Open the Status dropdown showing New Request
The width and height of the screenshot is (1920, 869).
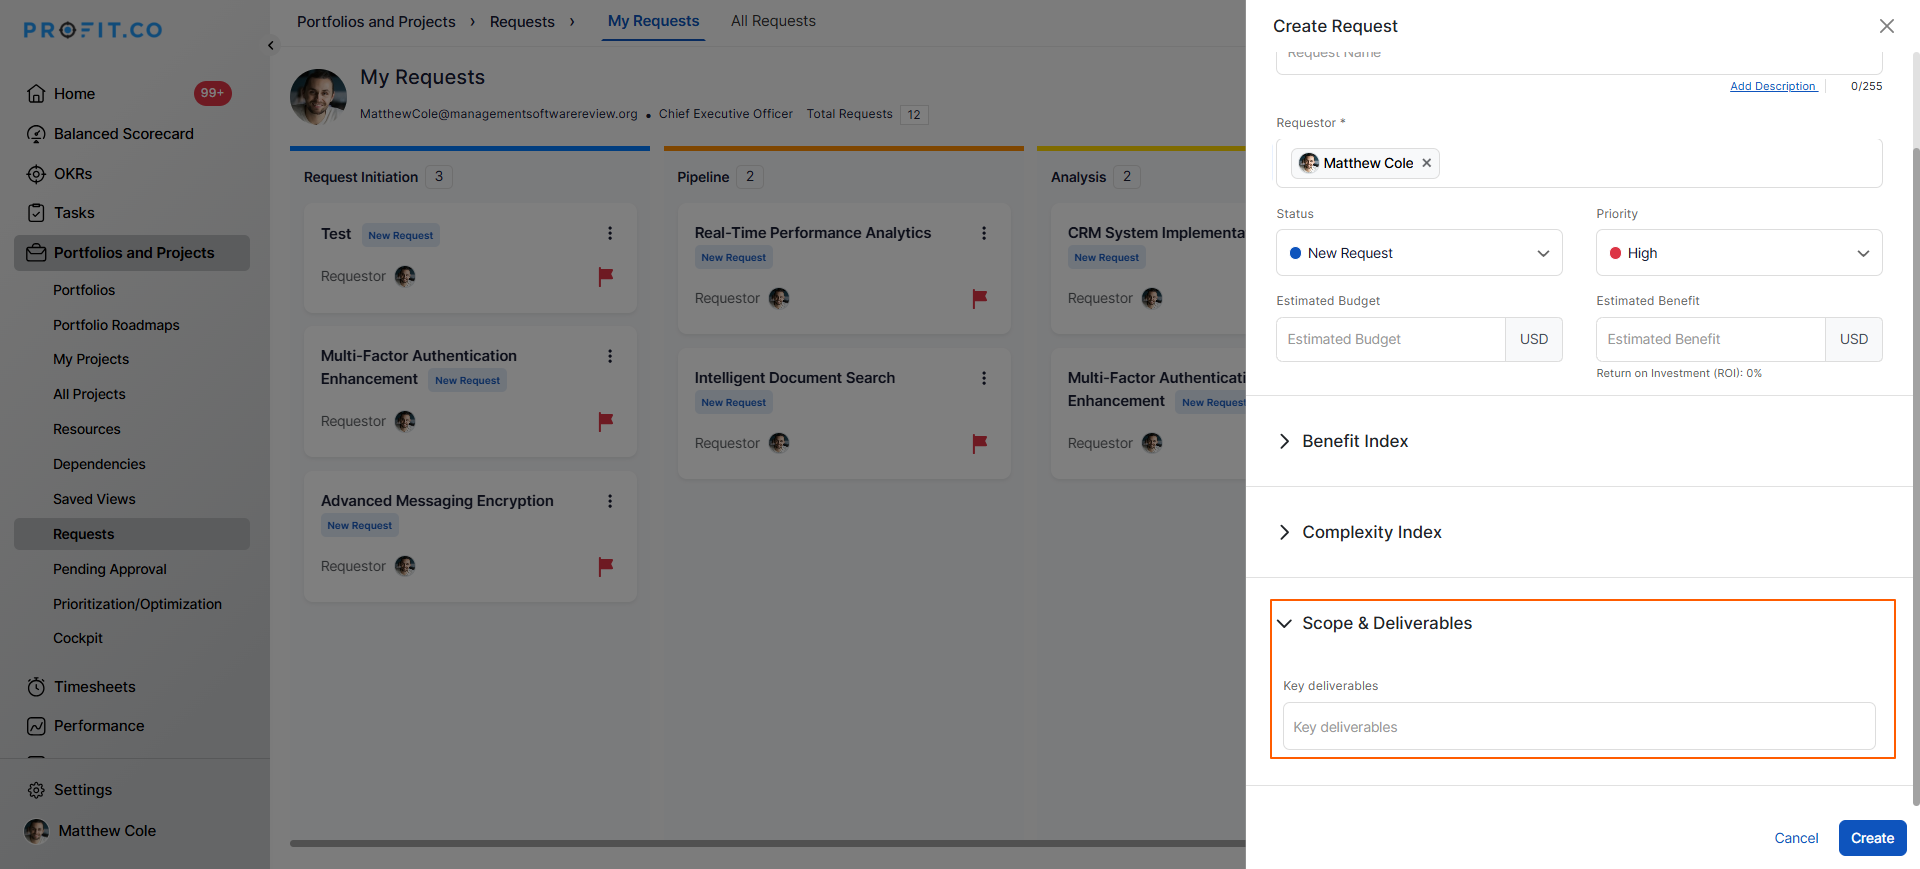[x=1419, y=253]
